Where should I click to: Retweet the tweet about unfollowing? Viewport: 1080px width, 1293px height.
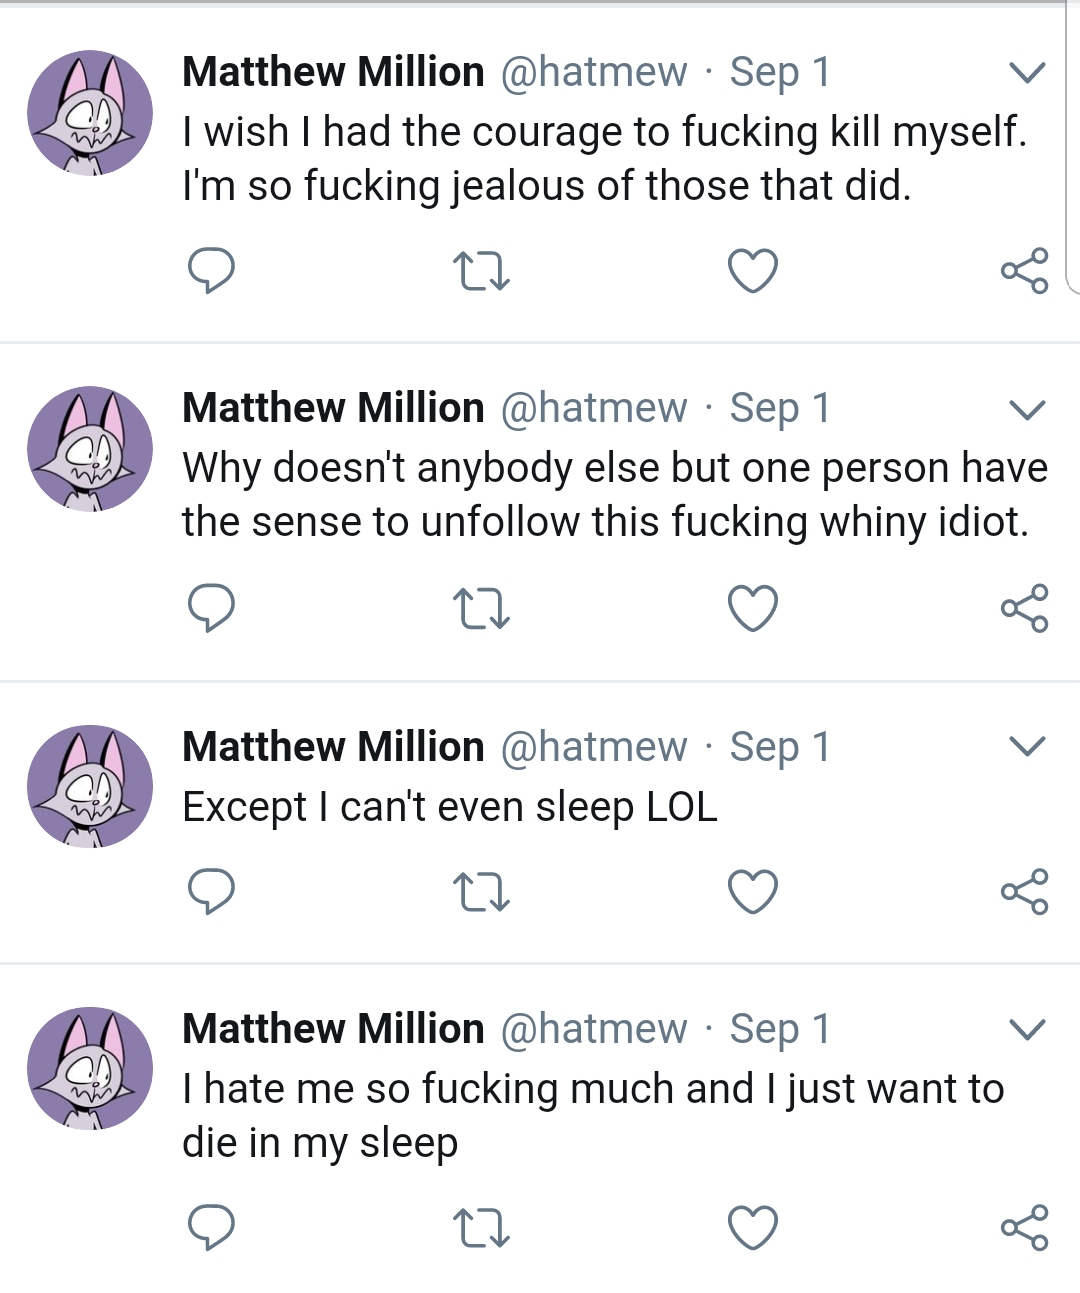pyautogui.click(x=481, y=608)
